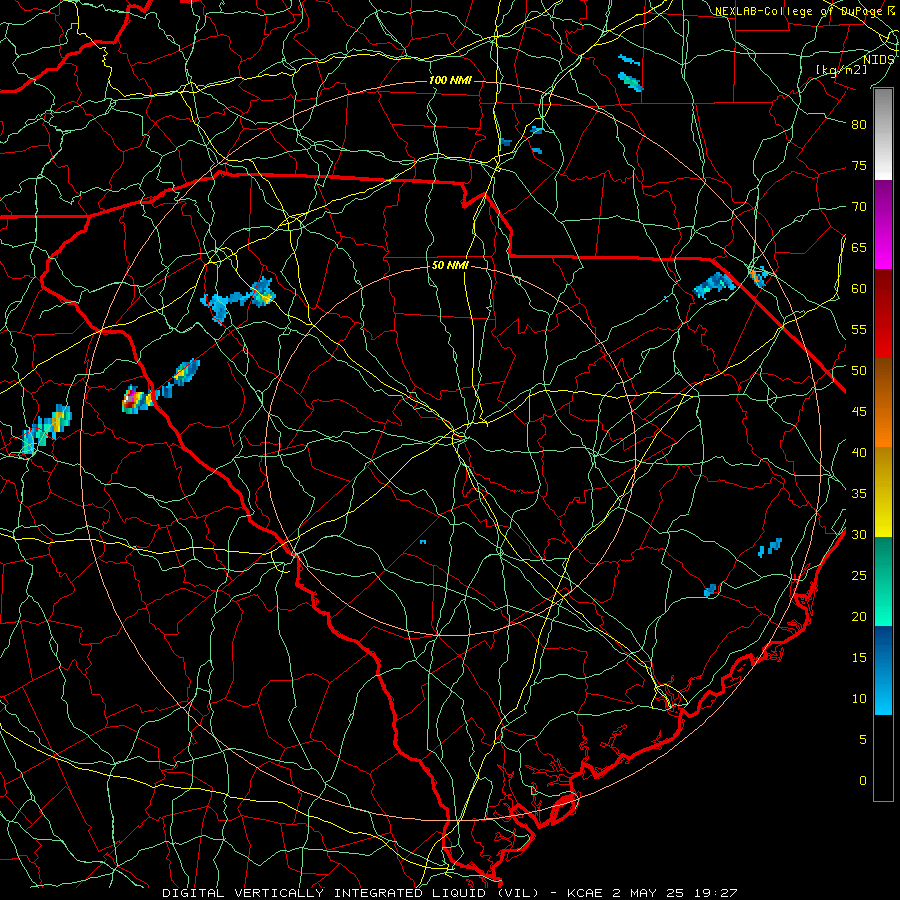Click the '60' value on the color scale

click(859, 289)
